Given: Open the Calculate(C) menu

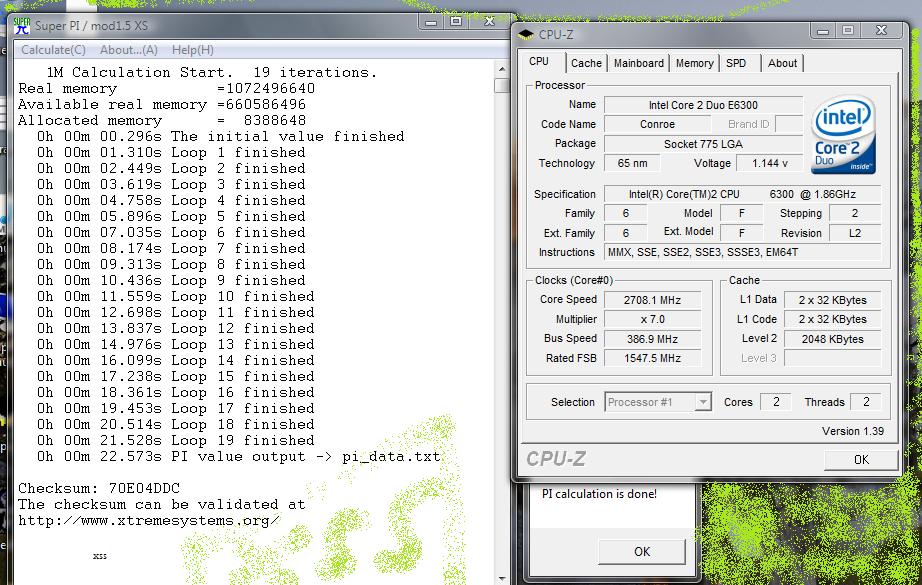Looking at the screenshot, I should (53, 50).
